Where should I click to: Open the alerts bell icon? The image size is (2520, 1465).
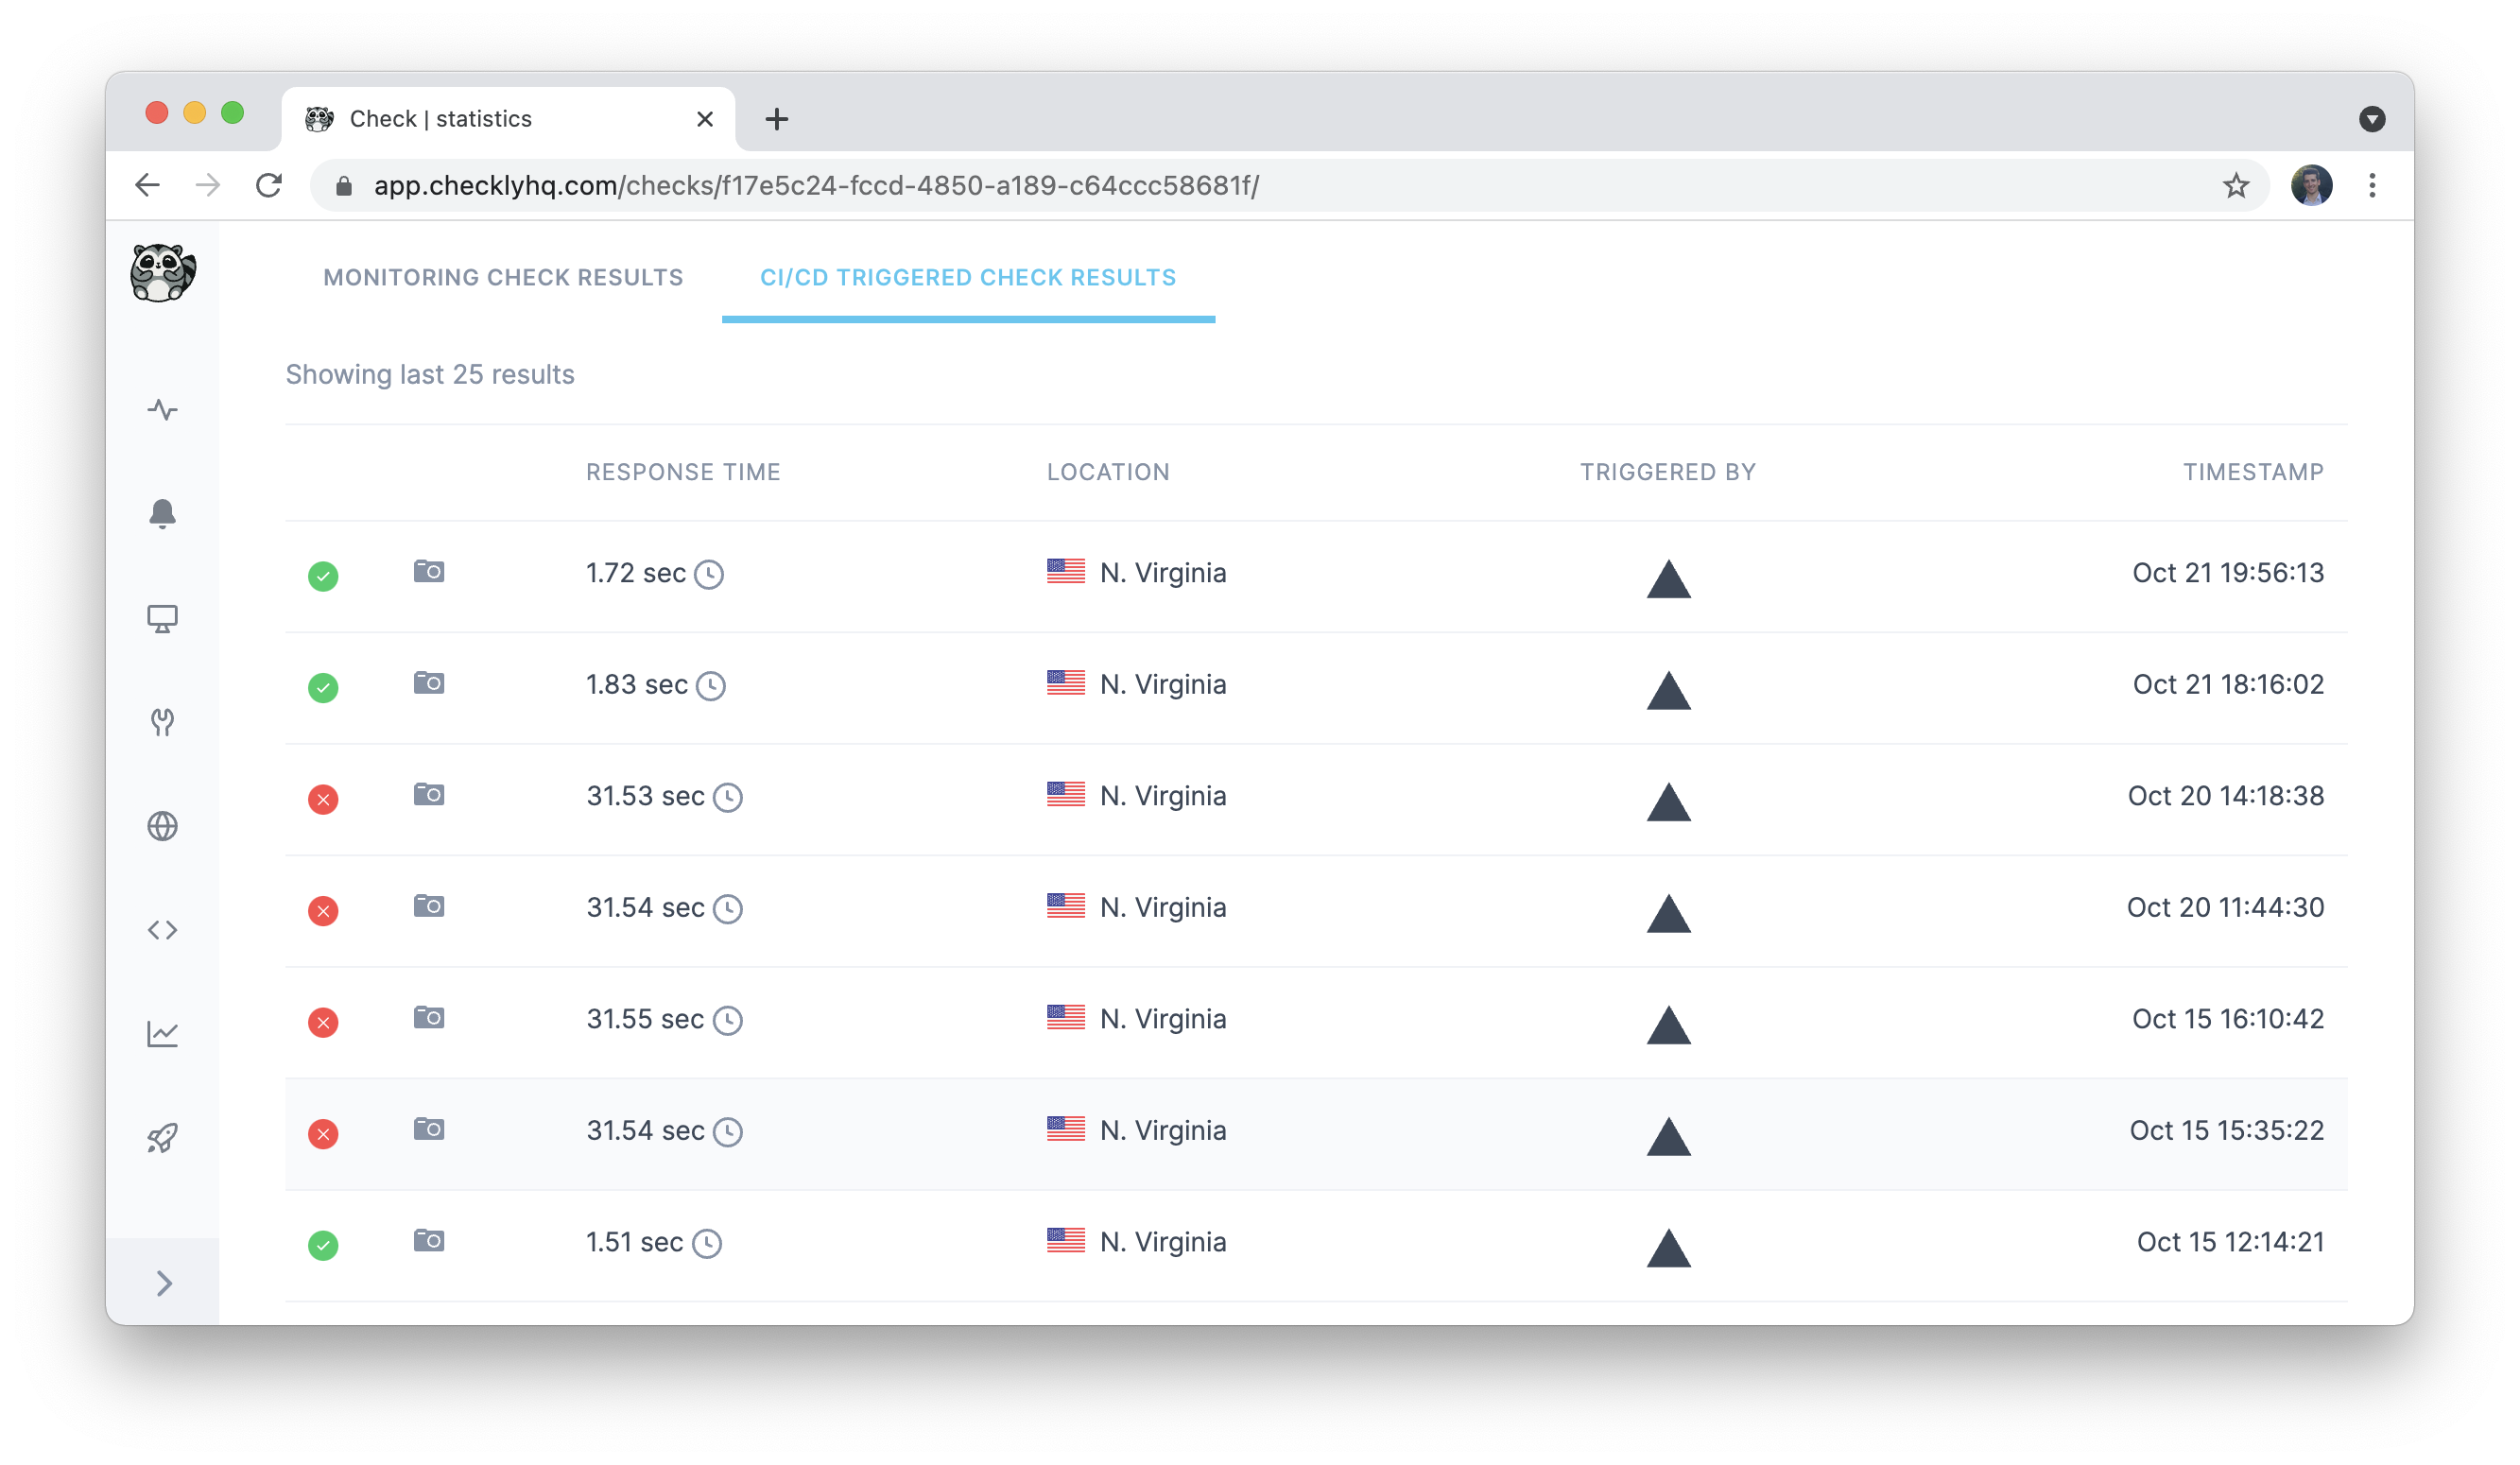(163, 514)
